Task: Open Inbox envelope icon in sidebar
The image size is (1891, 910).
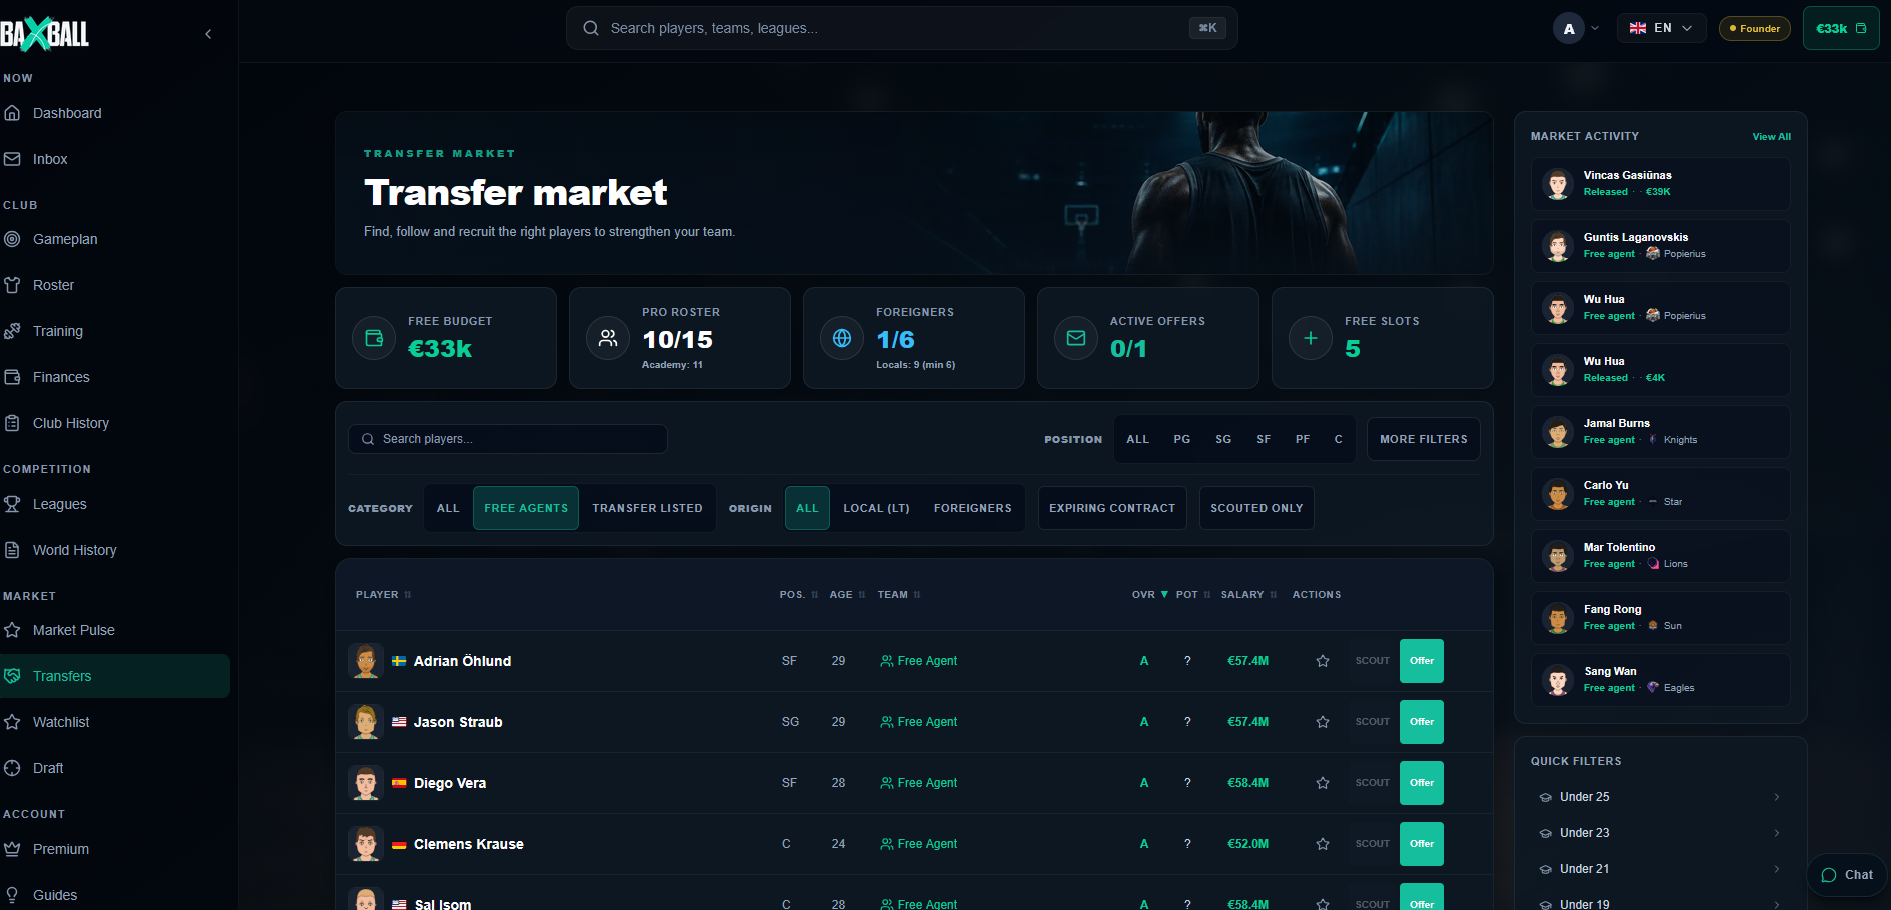Action: click(12, 159)
